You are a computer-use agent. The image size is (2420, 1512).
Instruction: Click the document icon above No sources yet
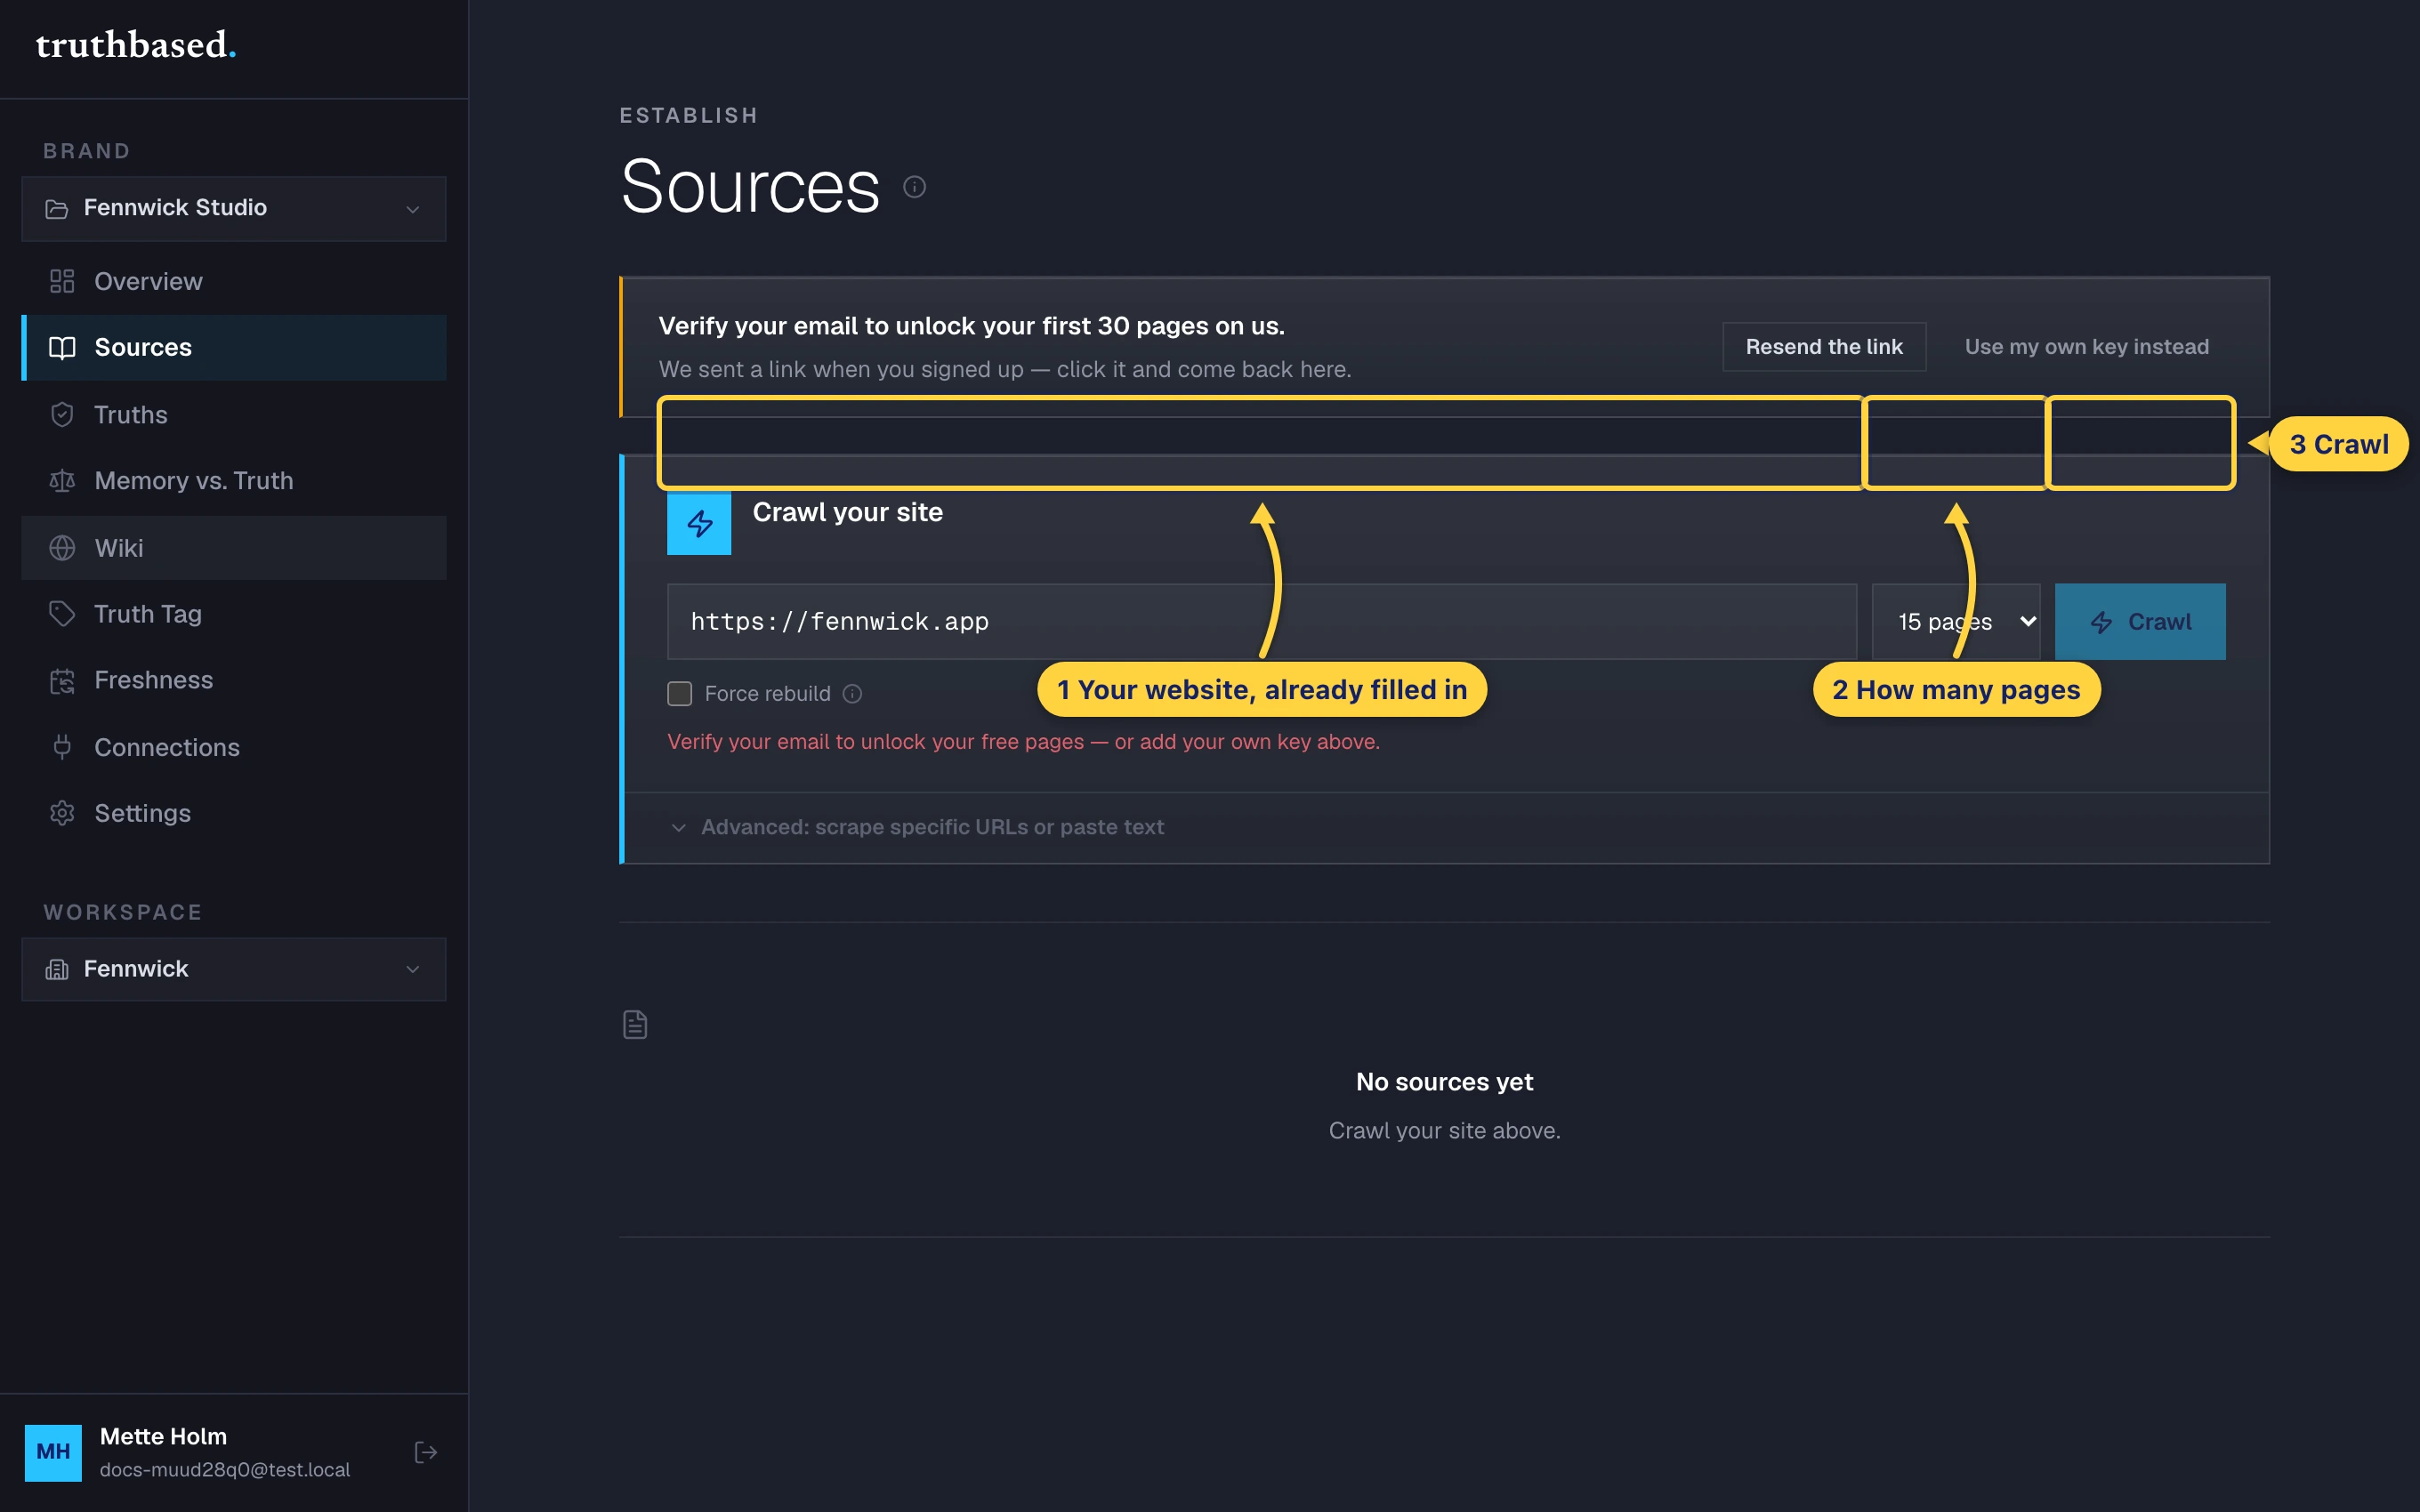tap(635, 1024)
